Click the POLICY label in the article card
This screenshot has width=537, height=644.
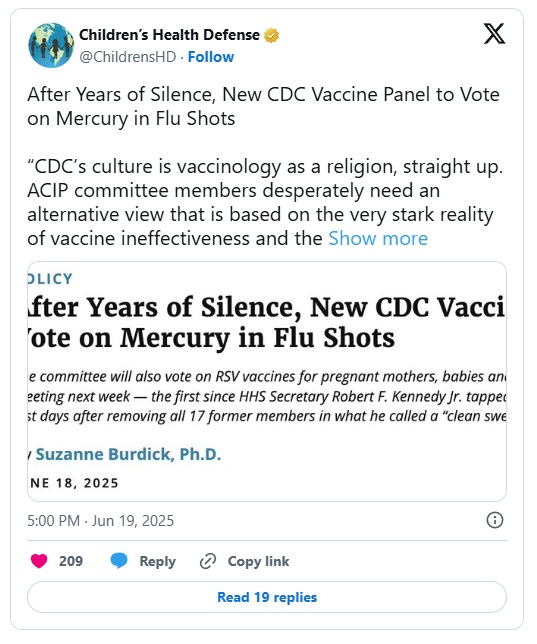point(50,279)
